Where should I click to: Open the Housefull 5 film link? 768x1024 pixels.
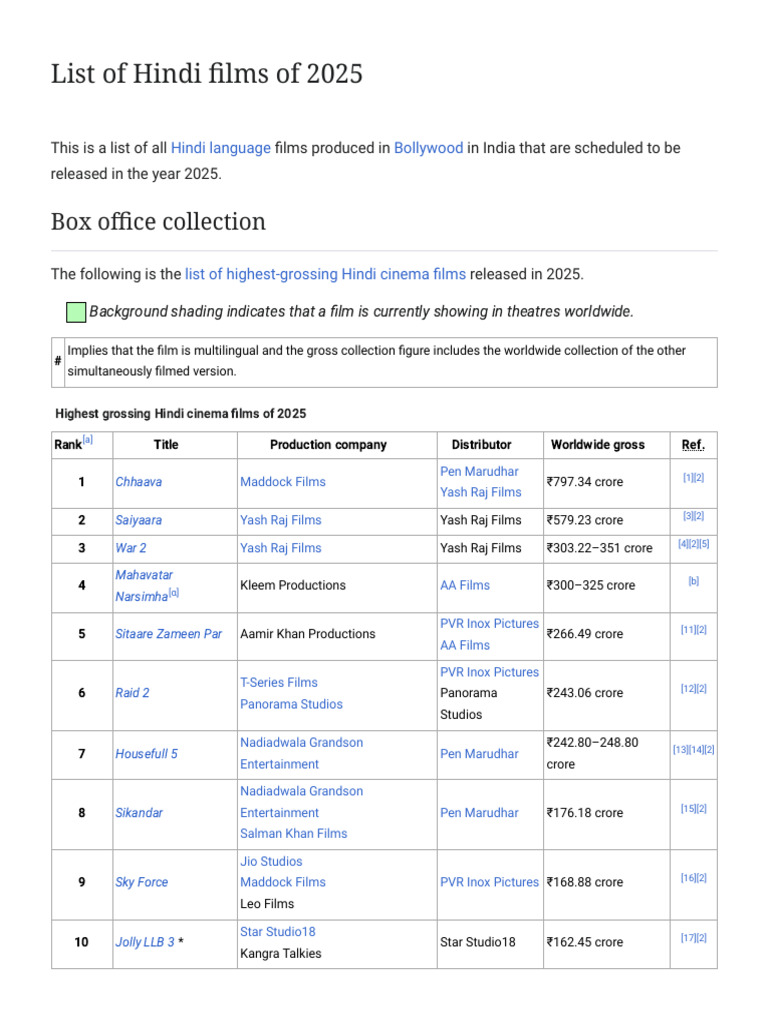point(146,754)
